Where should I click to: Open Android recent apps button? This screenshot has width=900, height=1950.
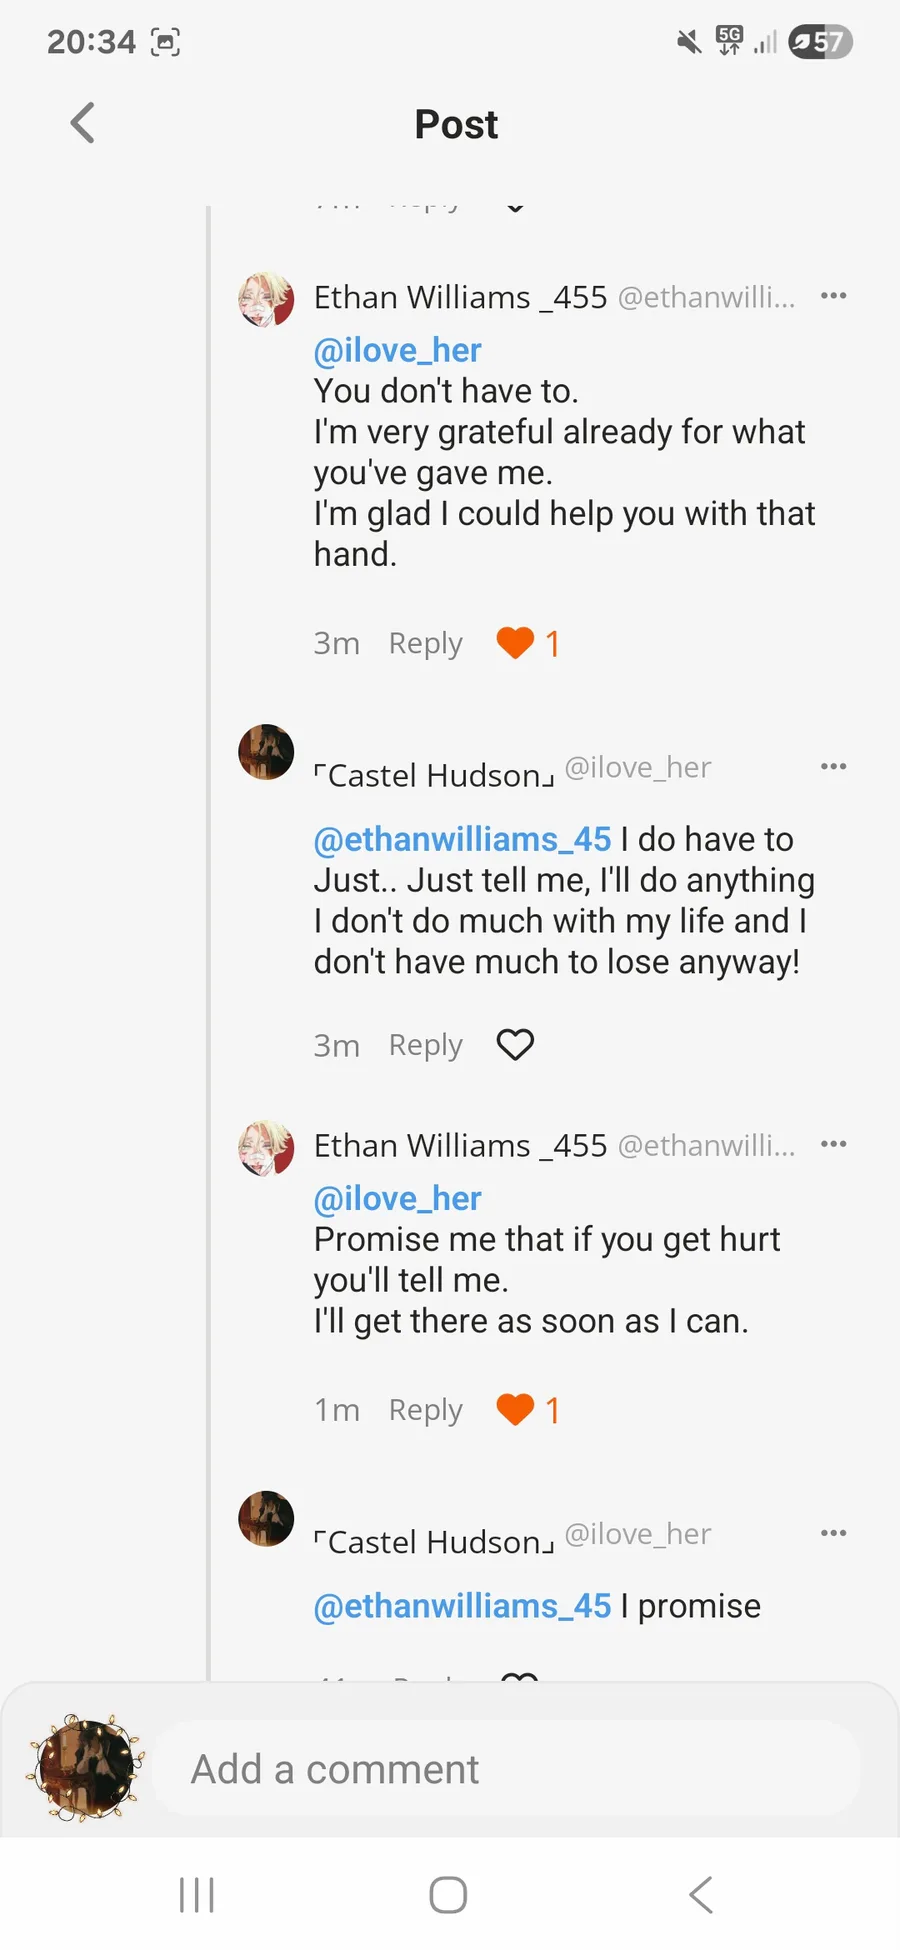pyautogui.click(x=197, y=1894)
